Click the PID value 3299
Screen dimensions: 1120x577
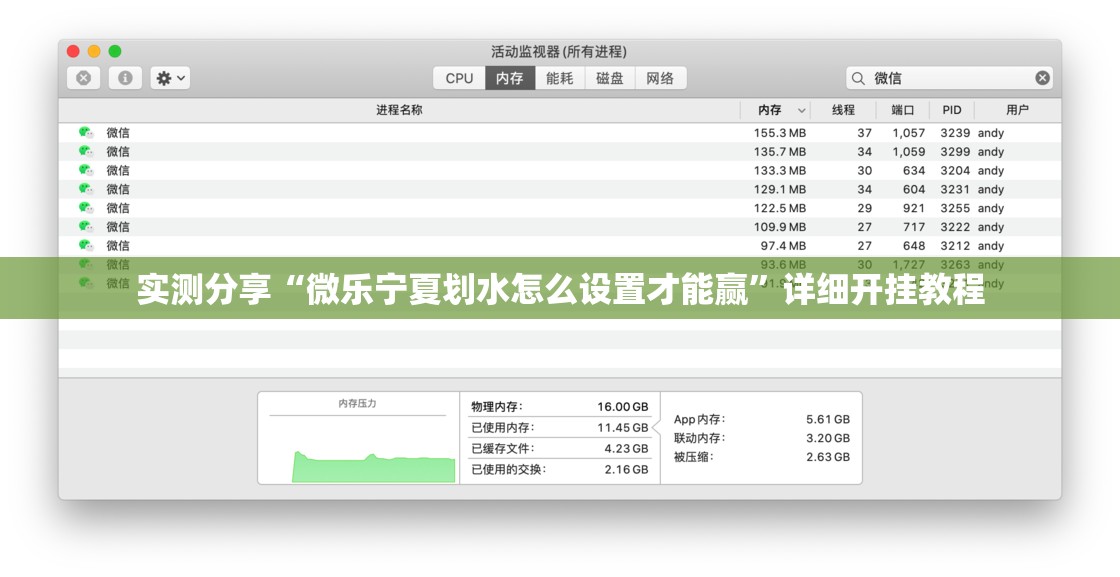click(955, 151)
